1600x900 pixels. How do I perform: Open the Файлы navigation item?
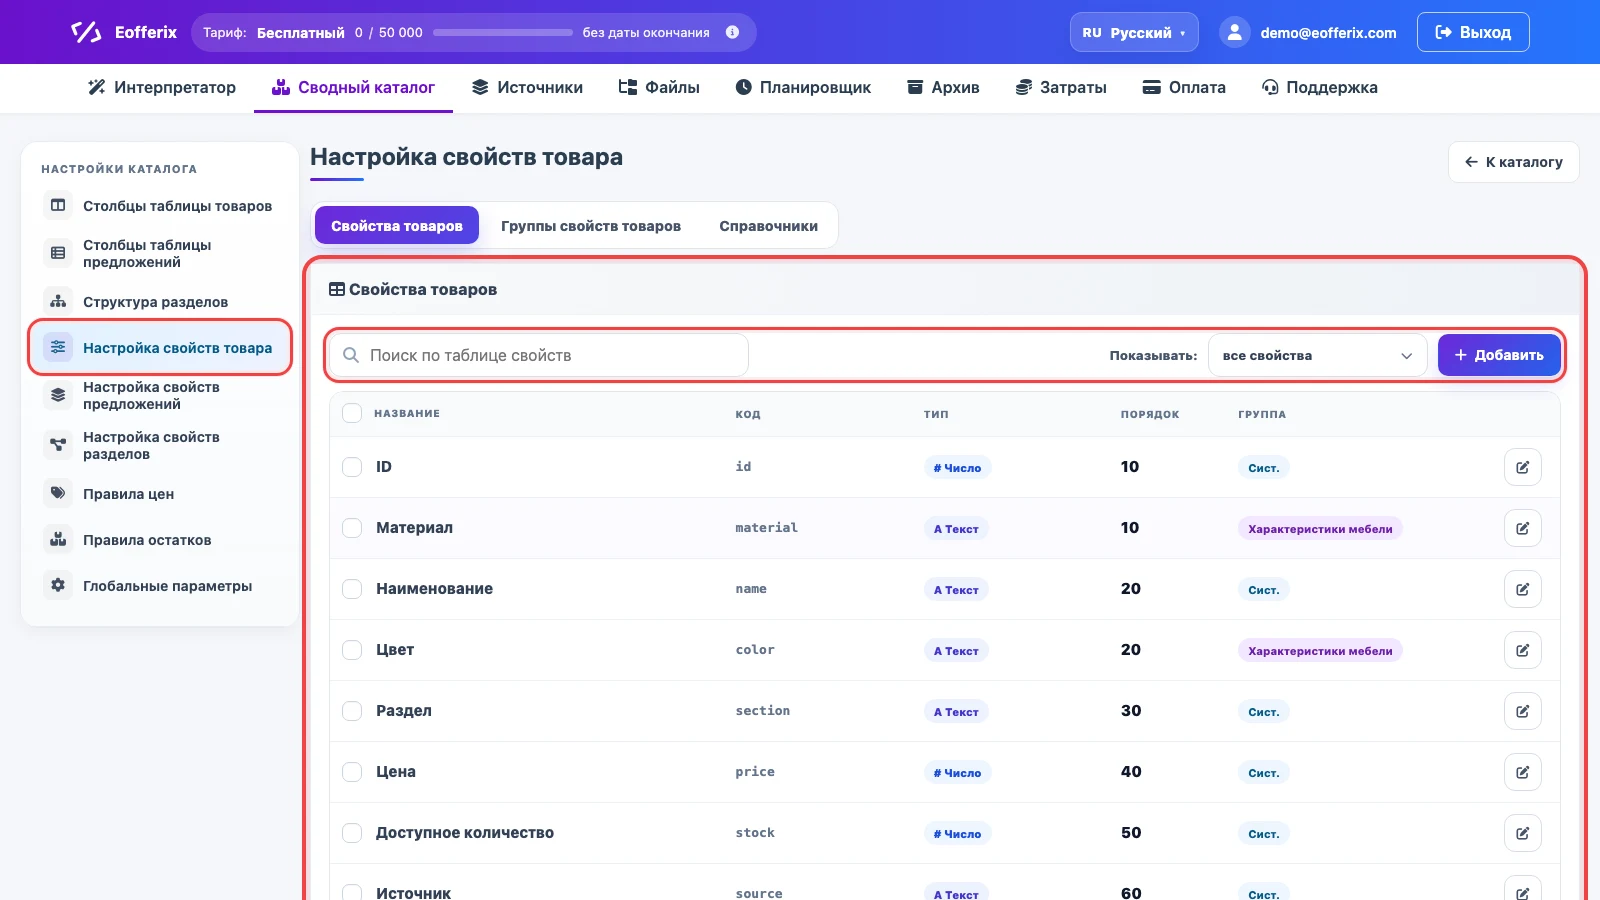[x=659, y=87]
